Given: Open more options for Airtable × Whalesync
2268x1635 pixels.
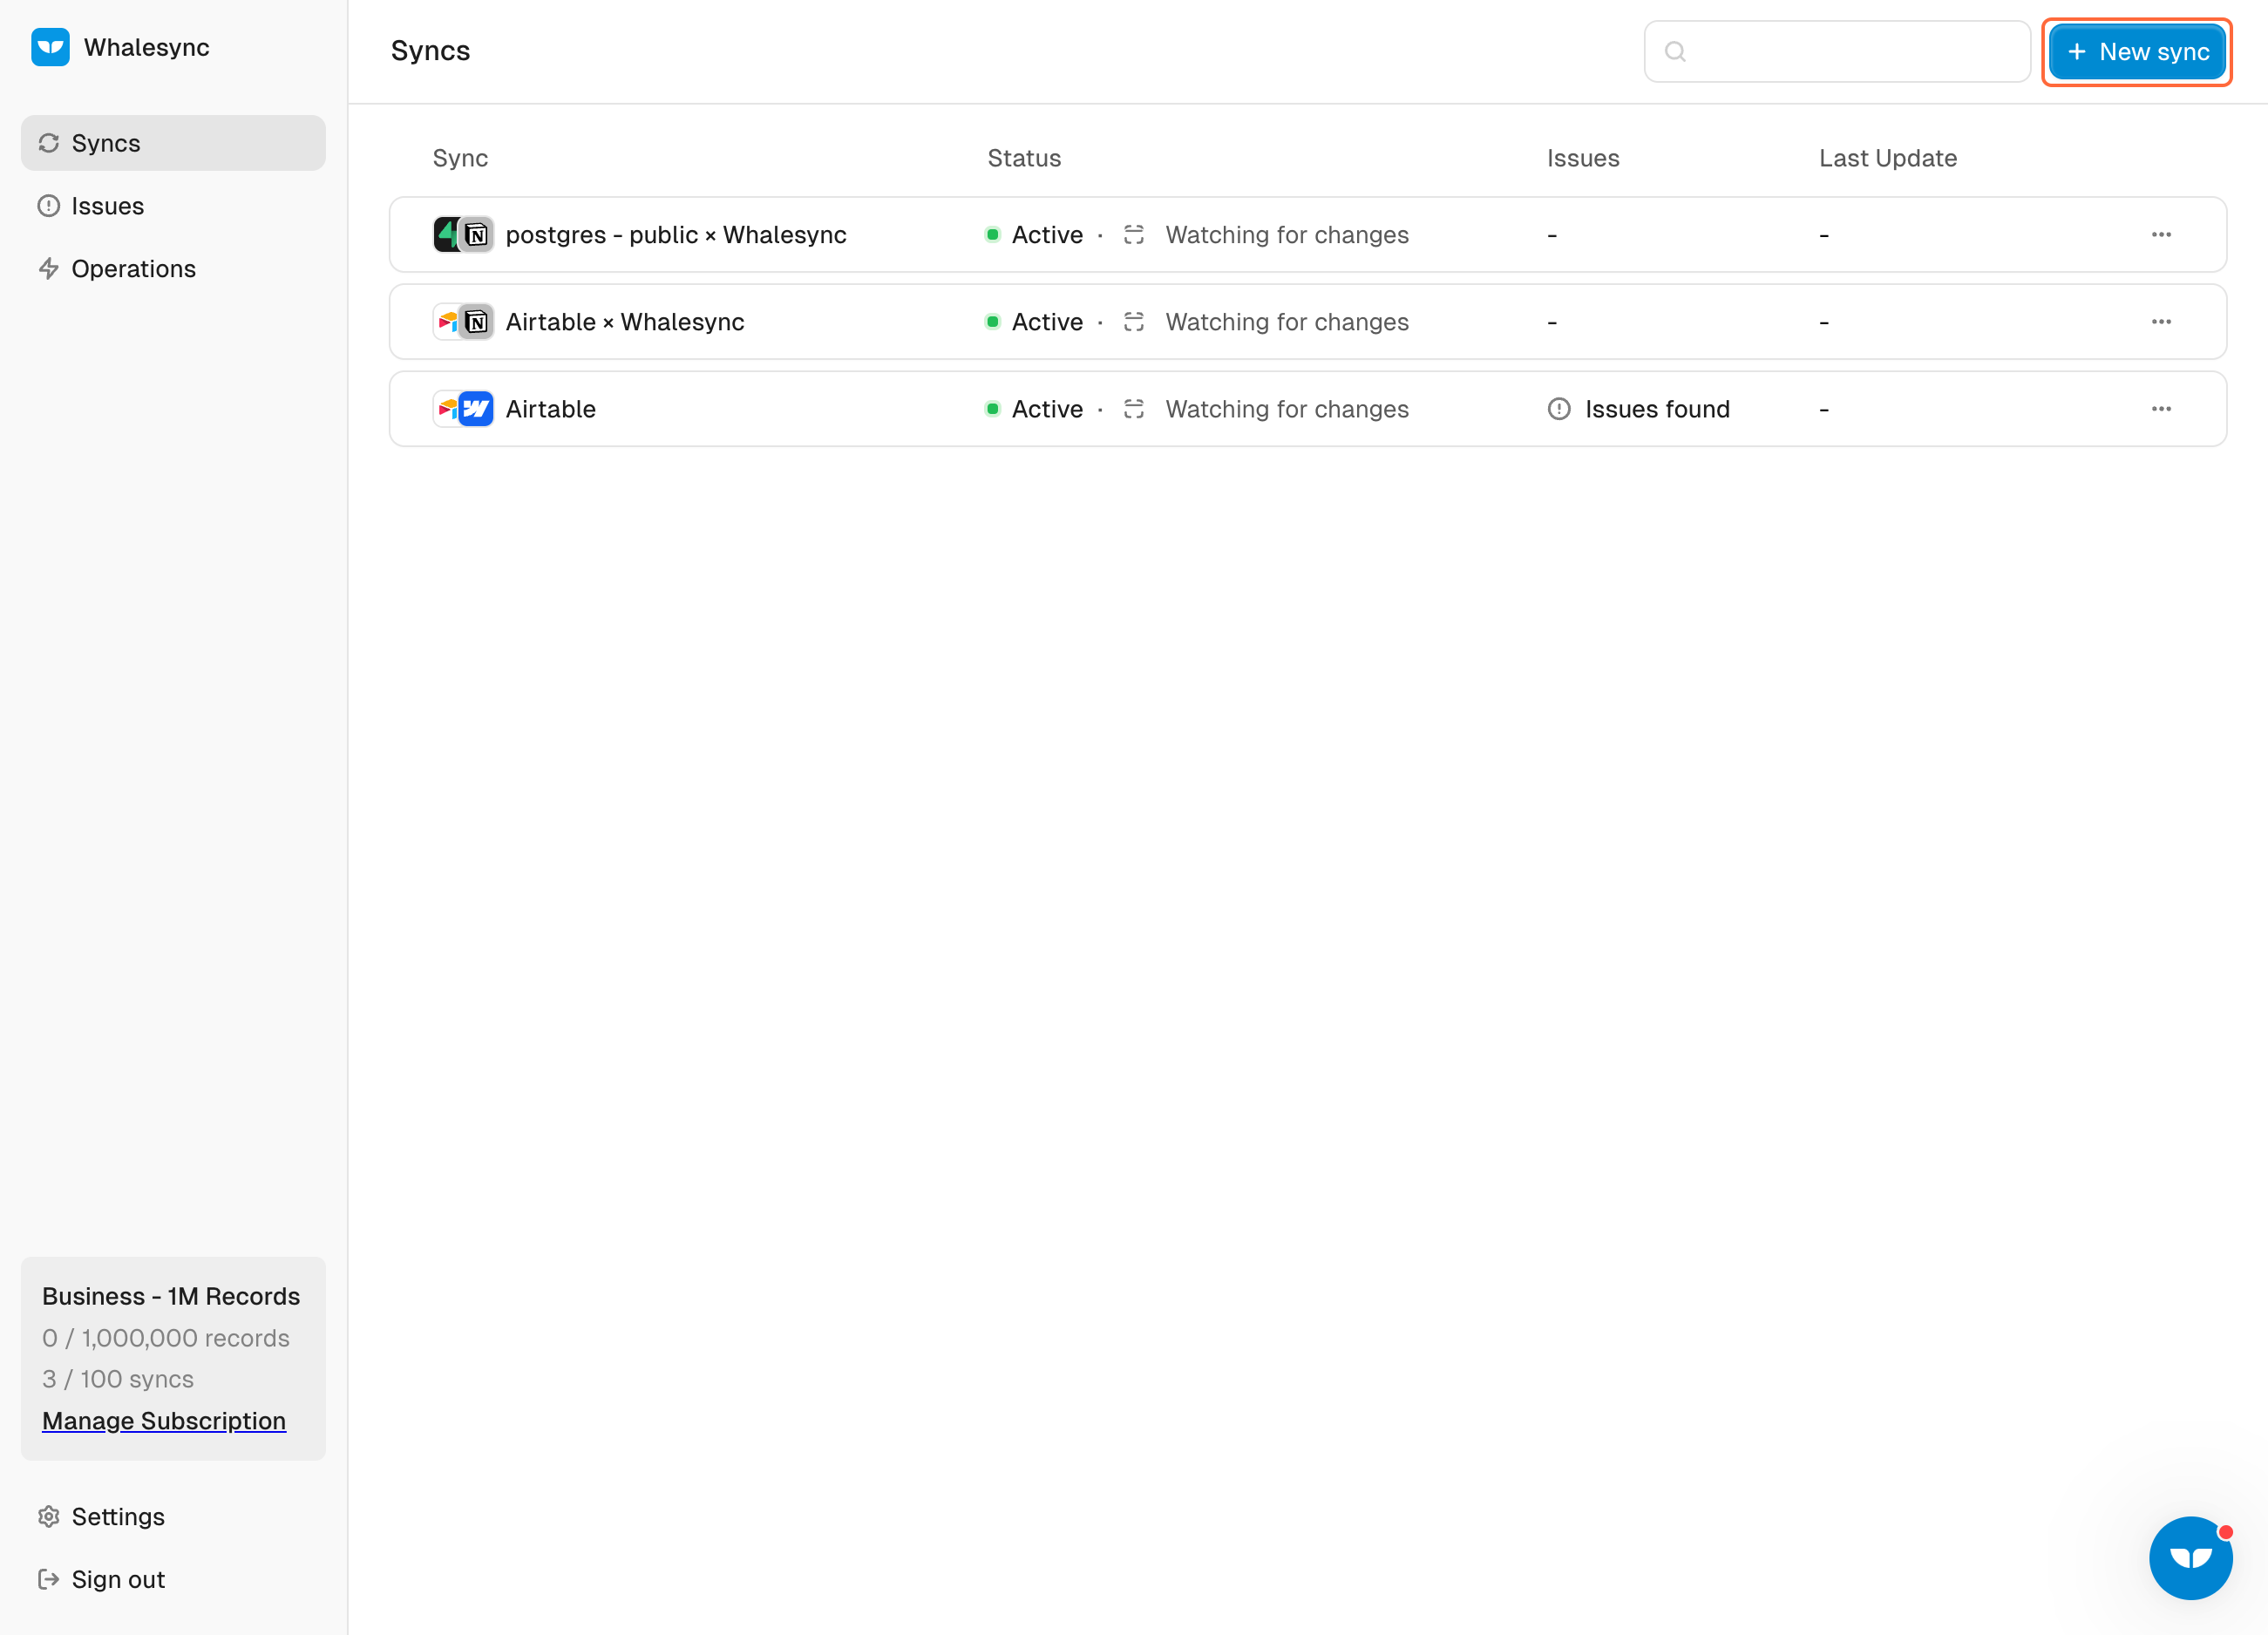Looking at the screenshot, I should [2161, 322].
